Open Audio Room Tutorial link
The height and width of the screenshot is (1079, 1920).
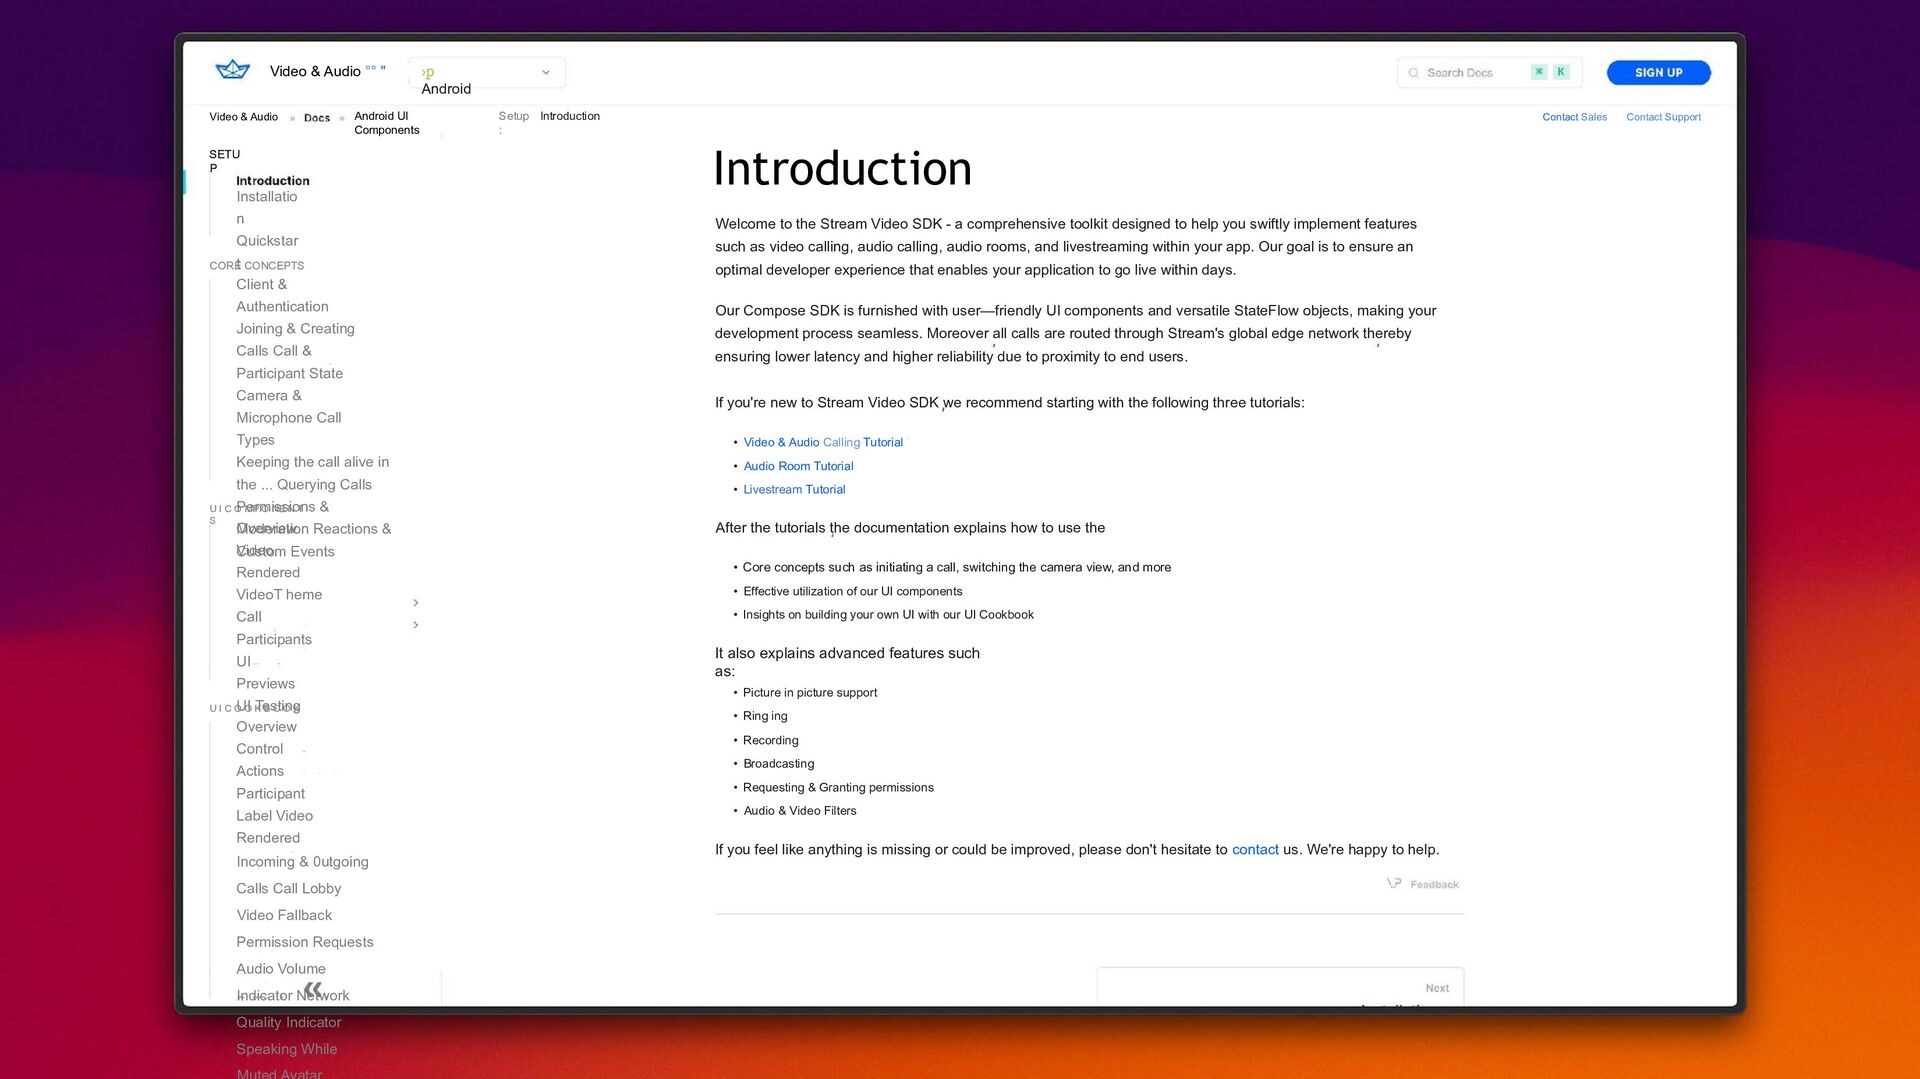pos(798,466)
